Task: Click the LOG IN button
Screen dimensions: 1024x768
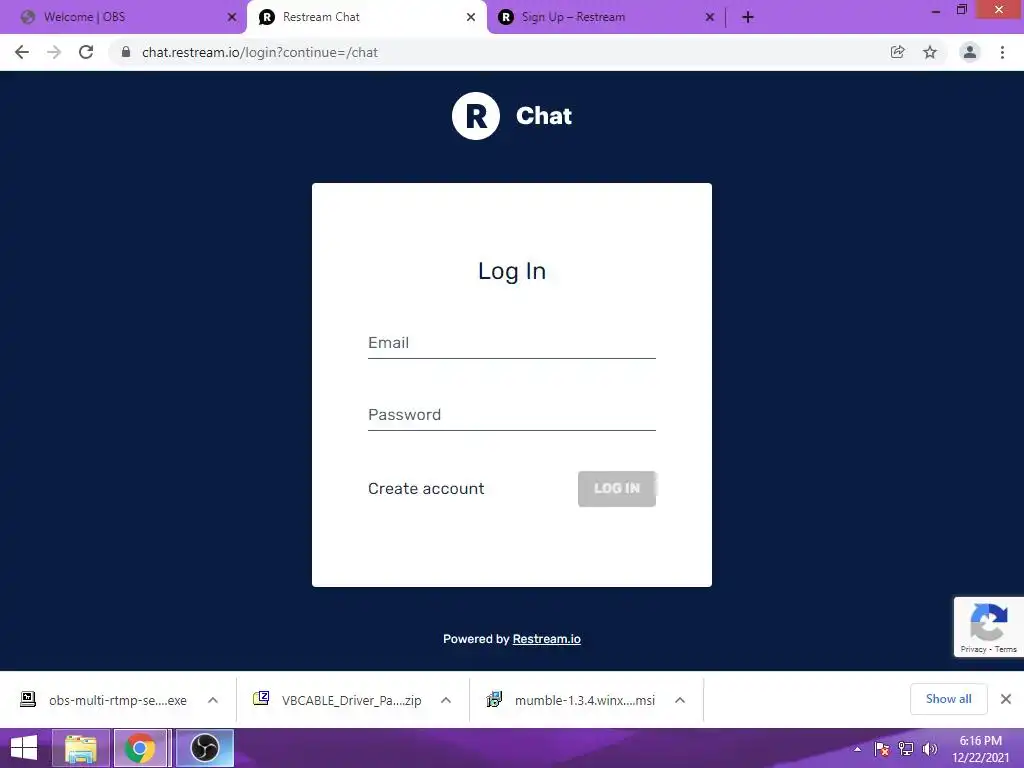Action: pyautogui.click(x=616, y=488)
